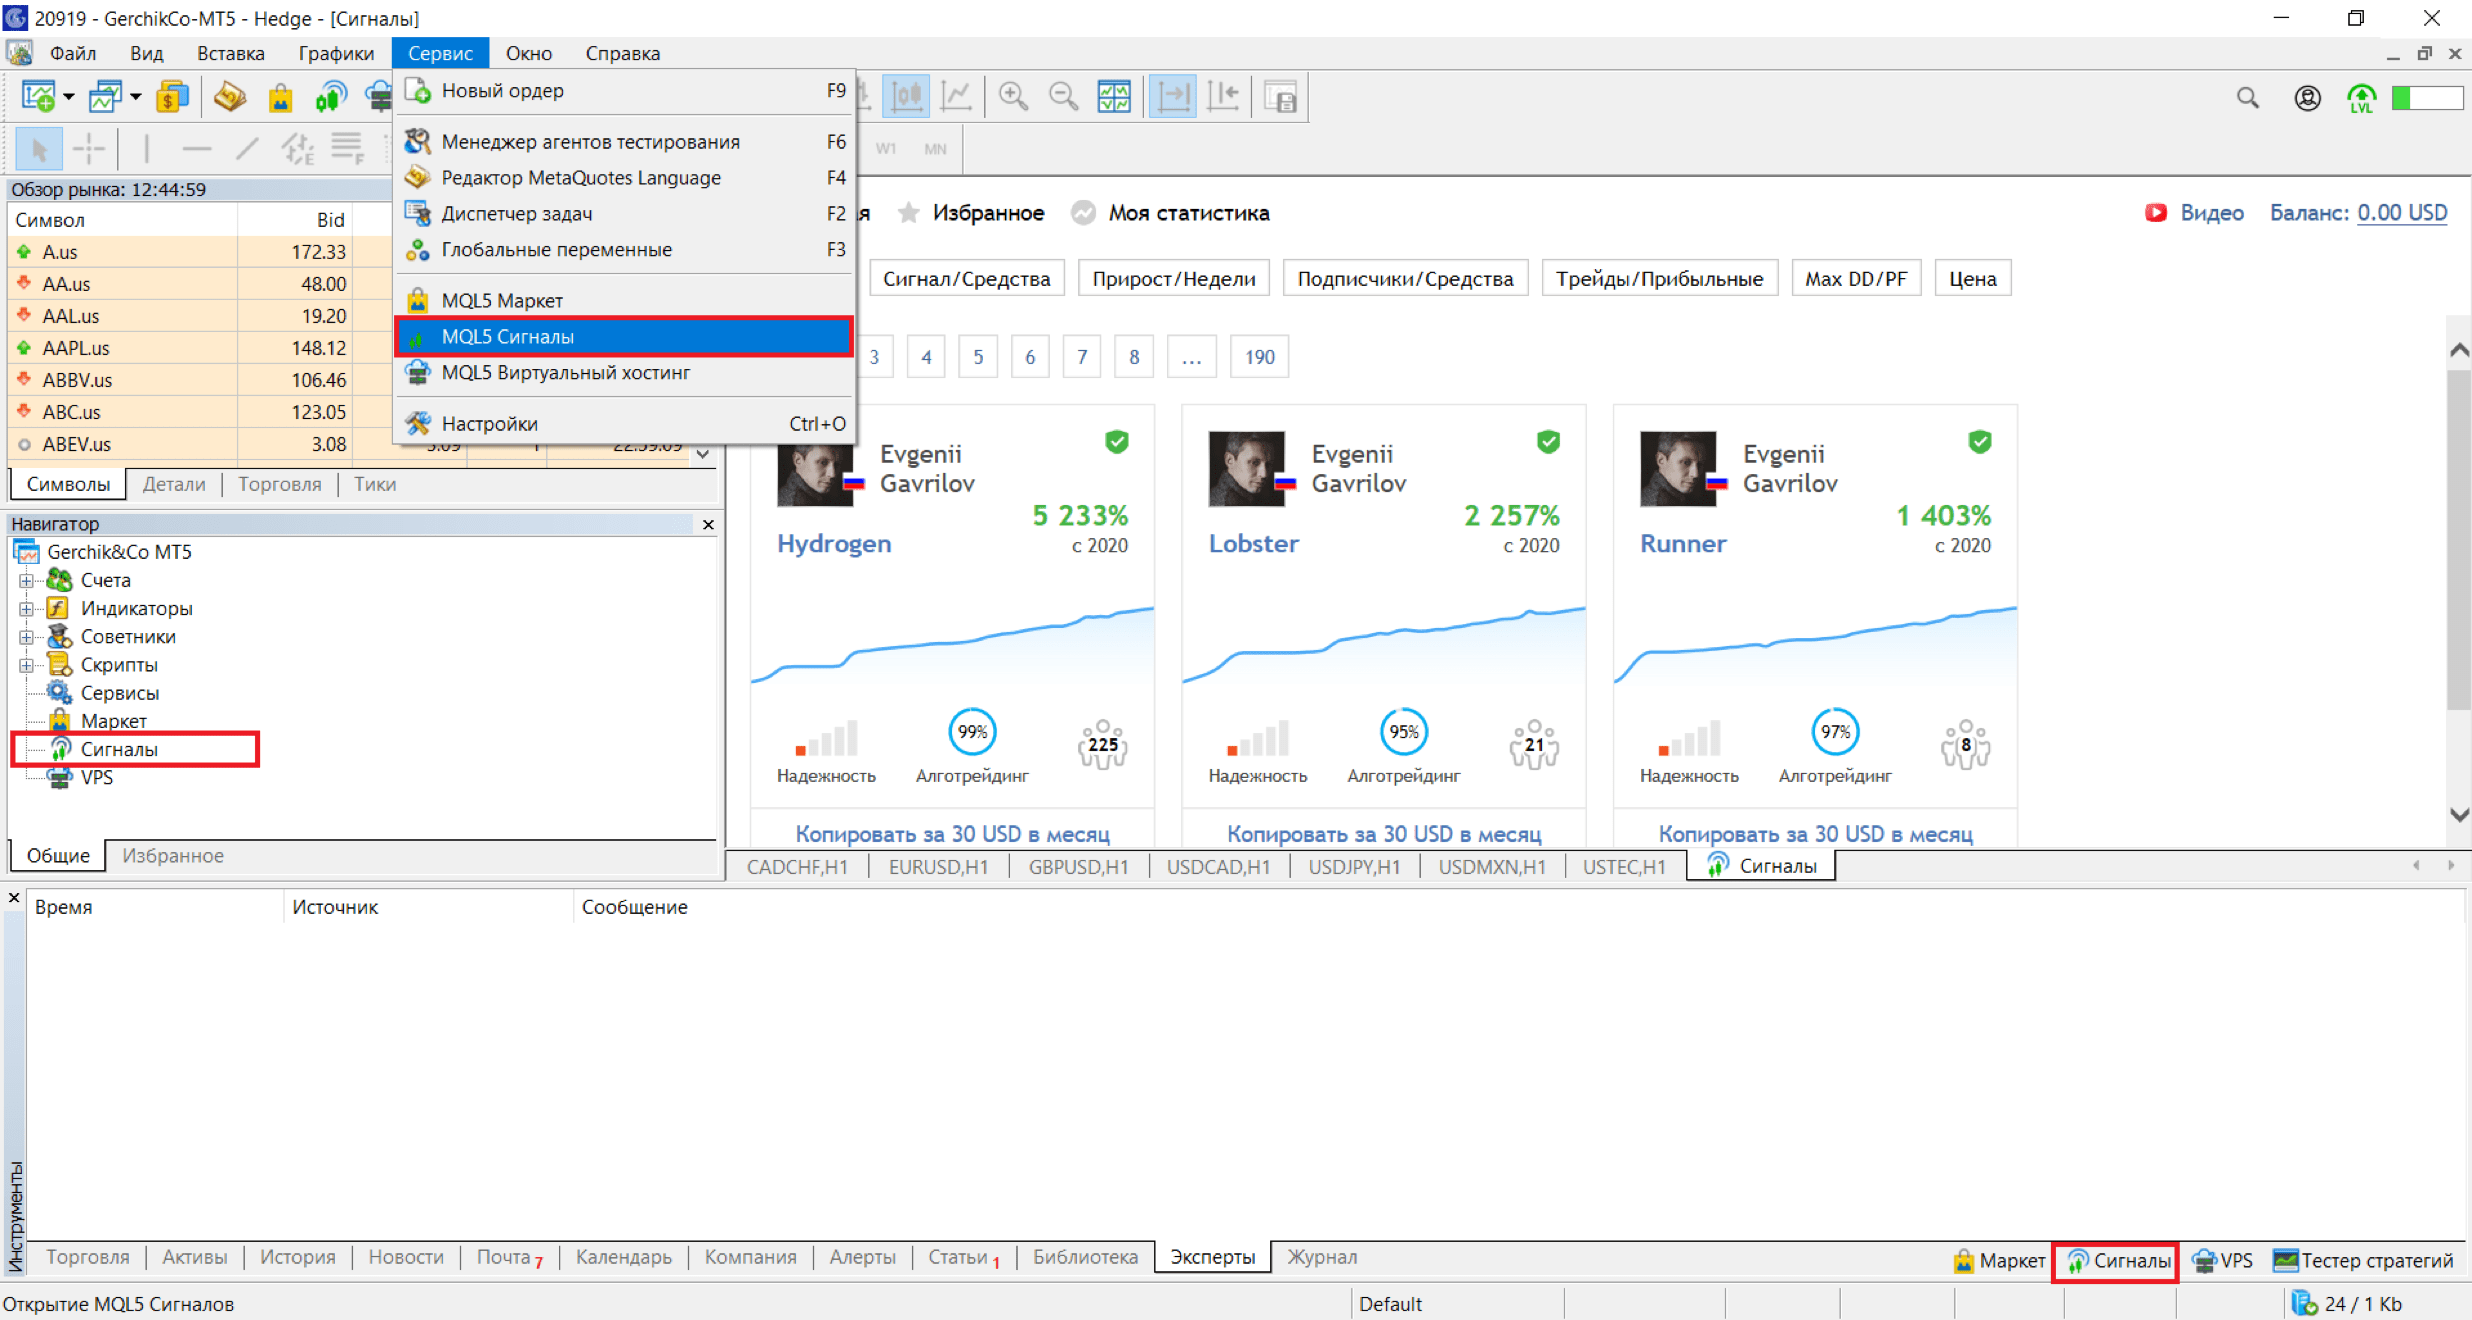Select the crosshair cursor tool
Image resolution: width=2472 pixels, height=1320 pixels.
pyautogui.click(x=89, y=149)
